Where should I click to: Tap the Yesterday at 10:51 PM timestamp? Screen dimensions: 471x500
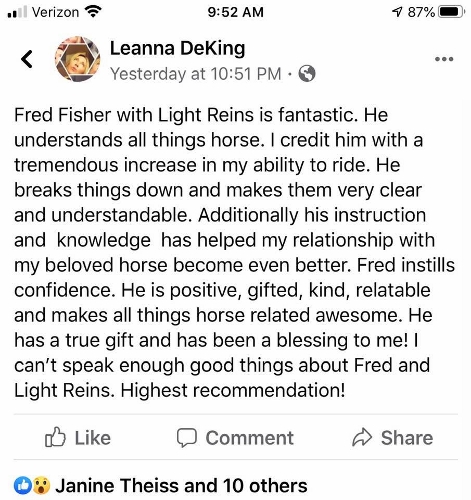(196, 74)
